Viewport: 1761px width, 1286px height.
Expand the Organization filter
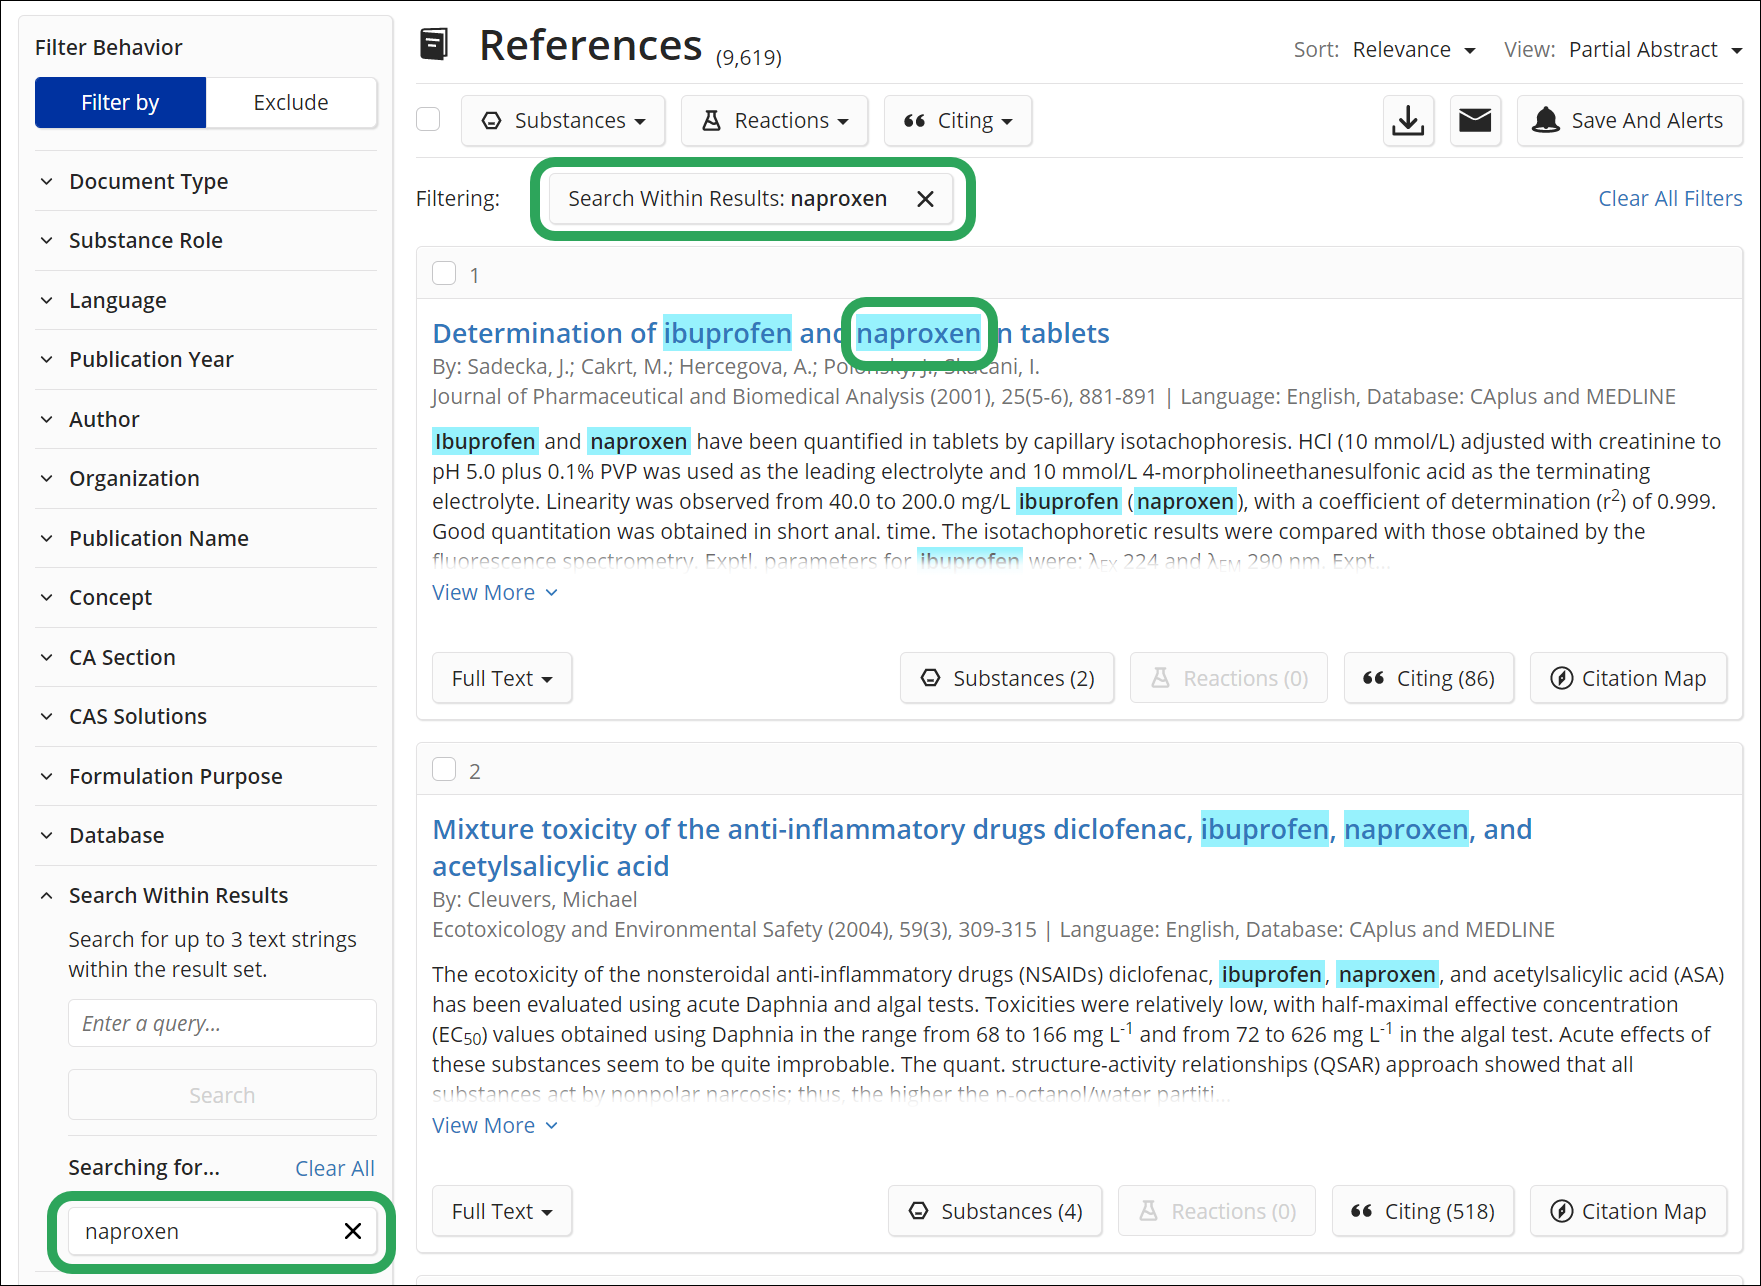point(206,478)
